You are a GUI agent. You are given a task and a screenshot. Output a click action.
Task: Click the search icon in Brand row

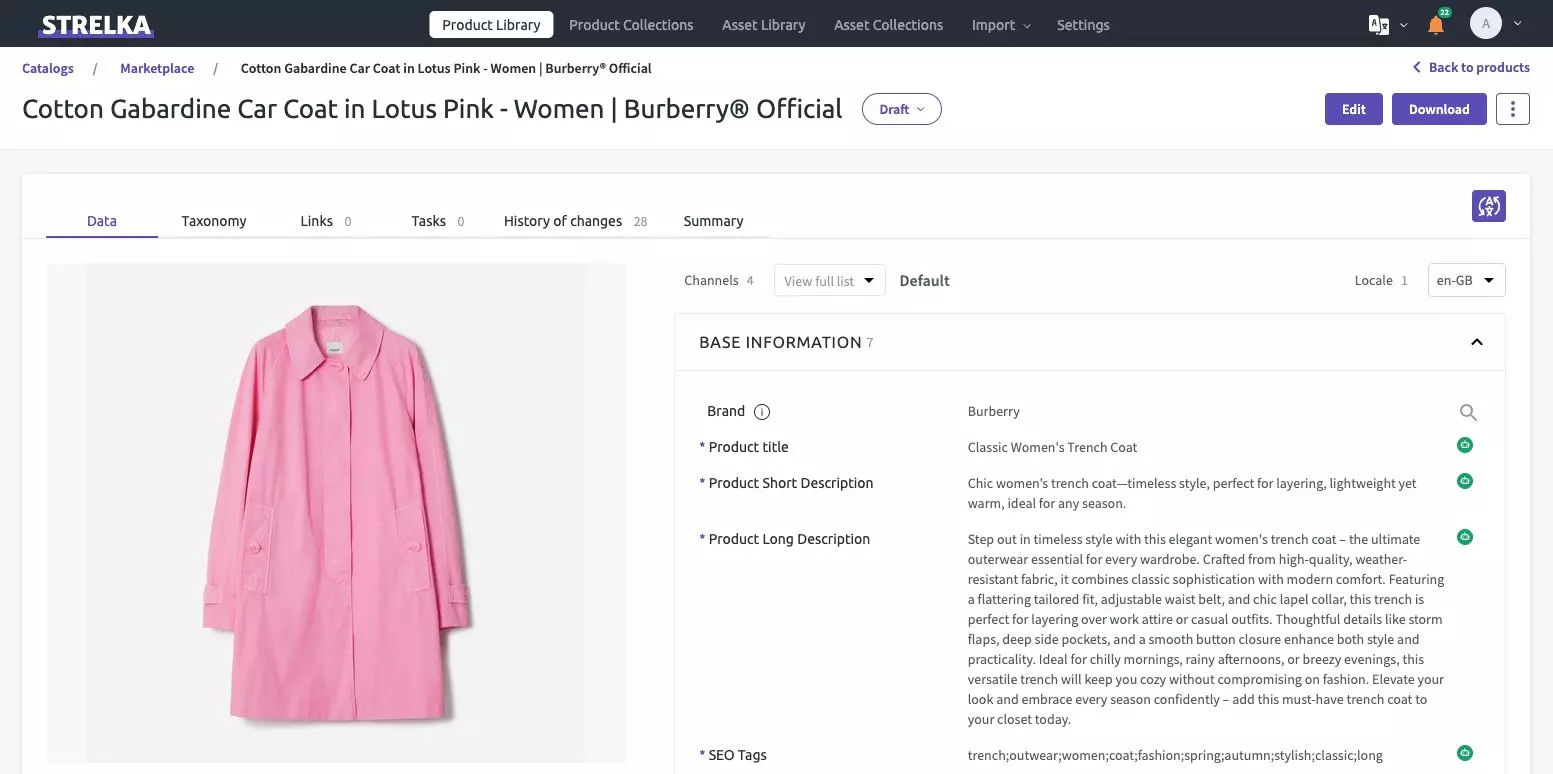point(1468,412)
